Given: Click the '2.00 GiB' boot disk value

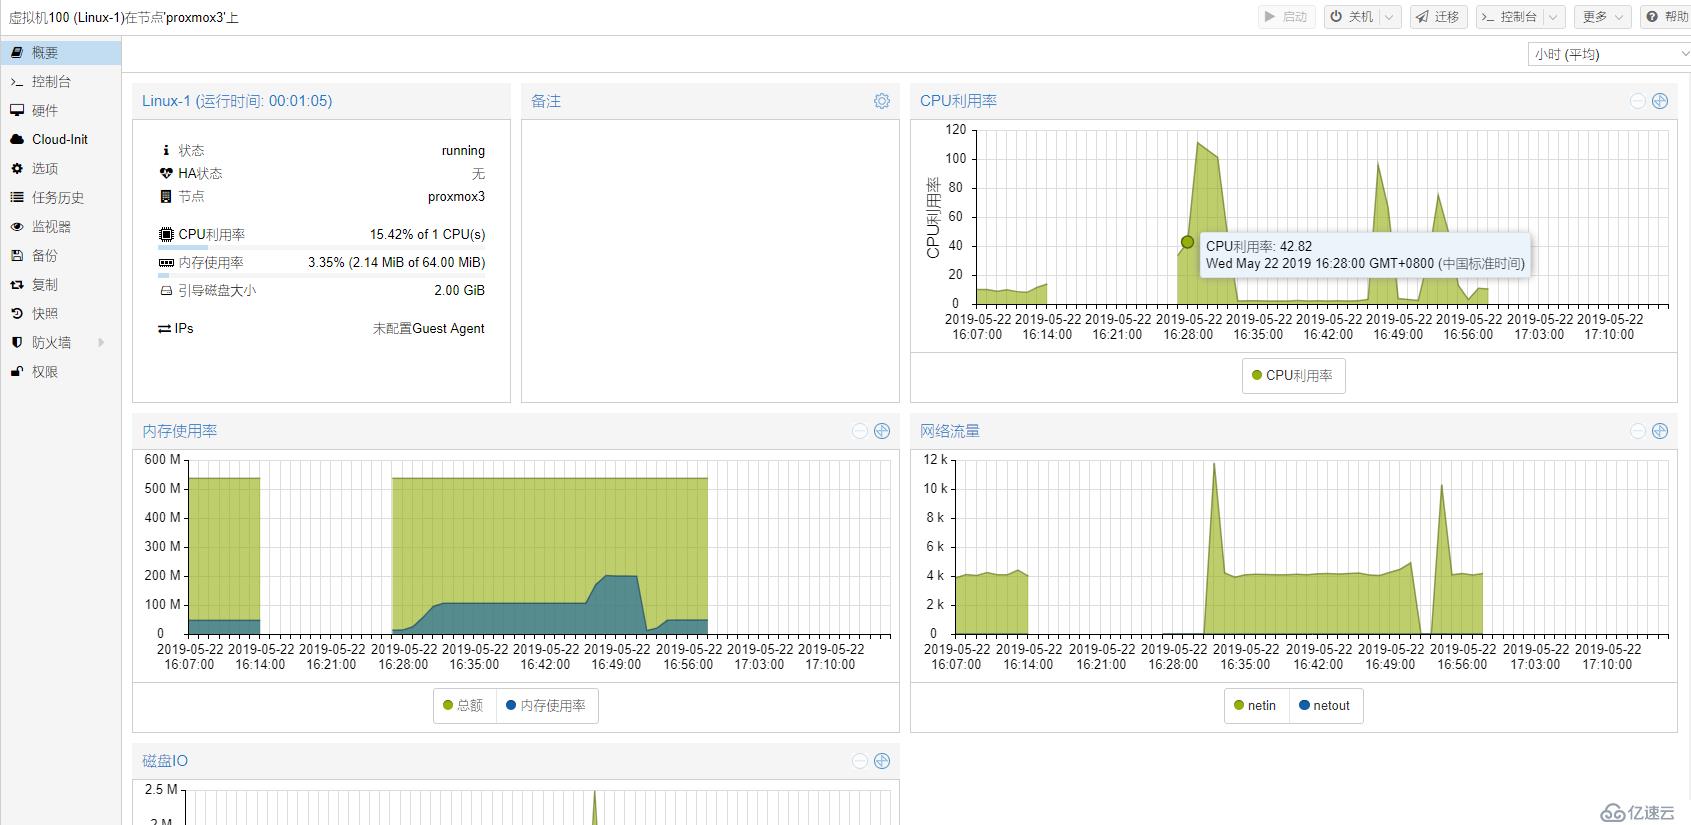Looking at the screenshot, I should 459,290.
